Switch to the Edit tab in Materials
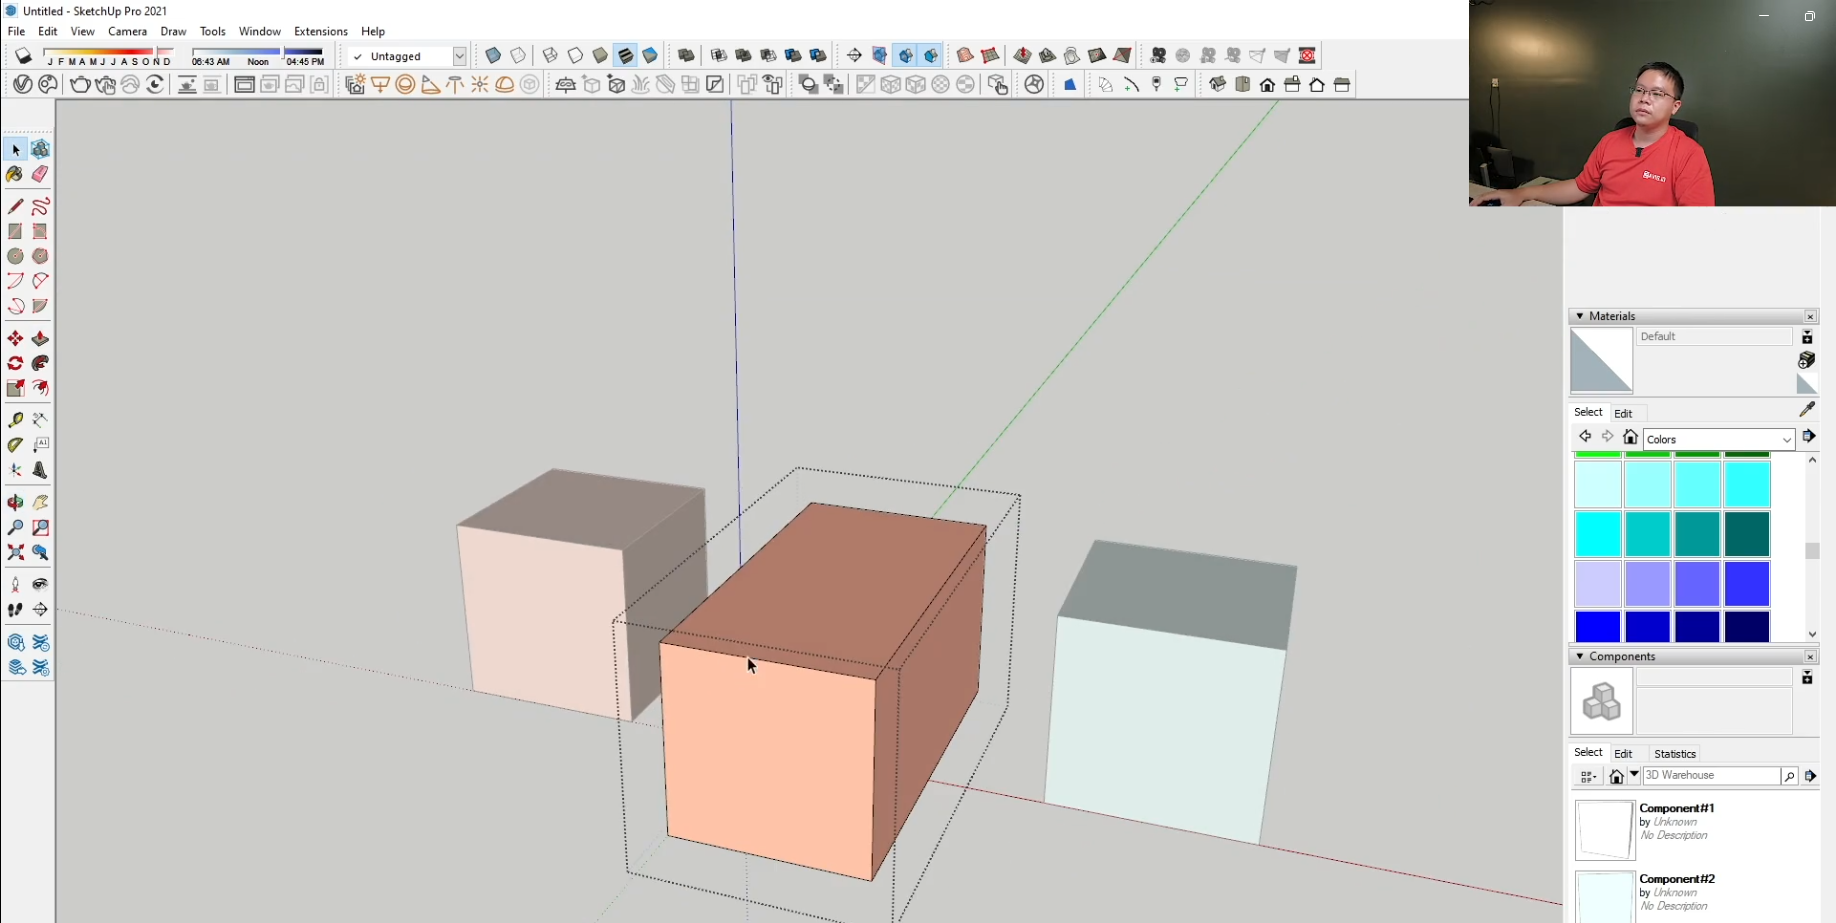The width and height of the screenshot is (1836, 923). (x=1625, y=413)
